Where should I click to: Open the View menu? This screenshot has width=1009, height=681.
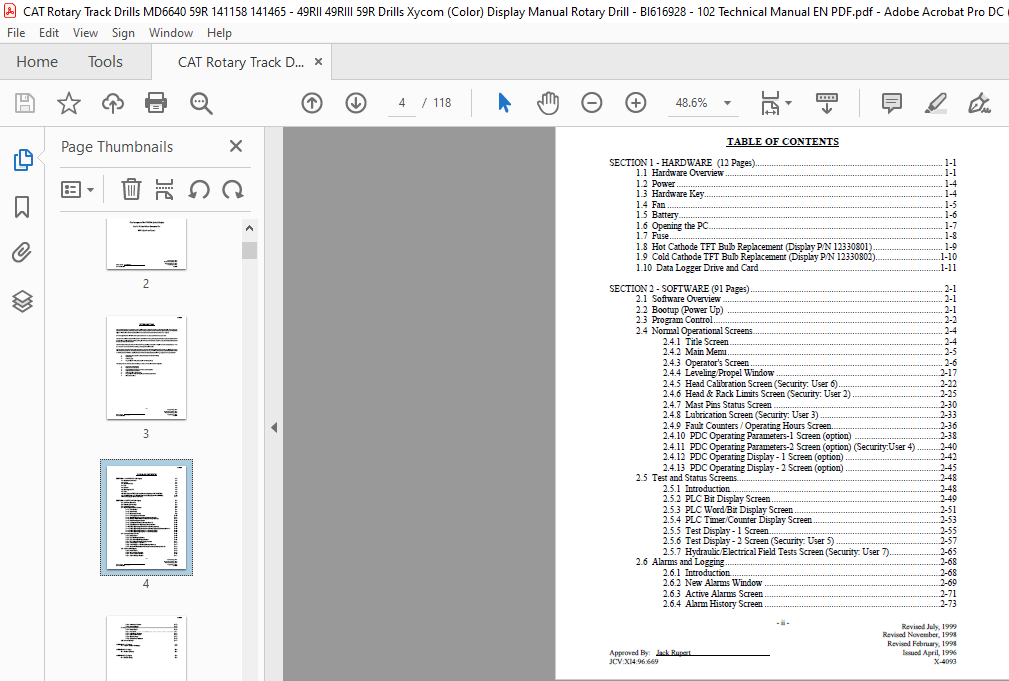click(85, 33)
